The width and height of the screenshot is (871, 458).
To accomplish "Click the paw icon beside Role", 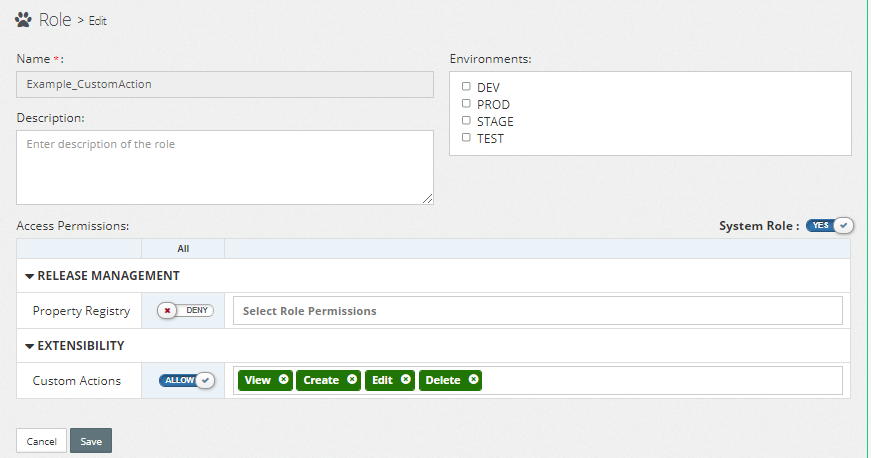I will tap(24, 19).
